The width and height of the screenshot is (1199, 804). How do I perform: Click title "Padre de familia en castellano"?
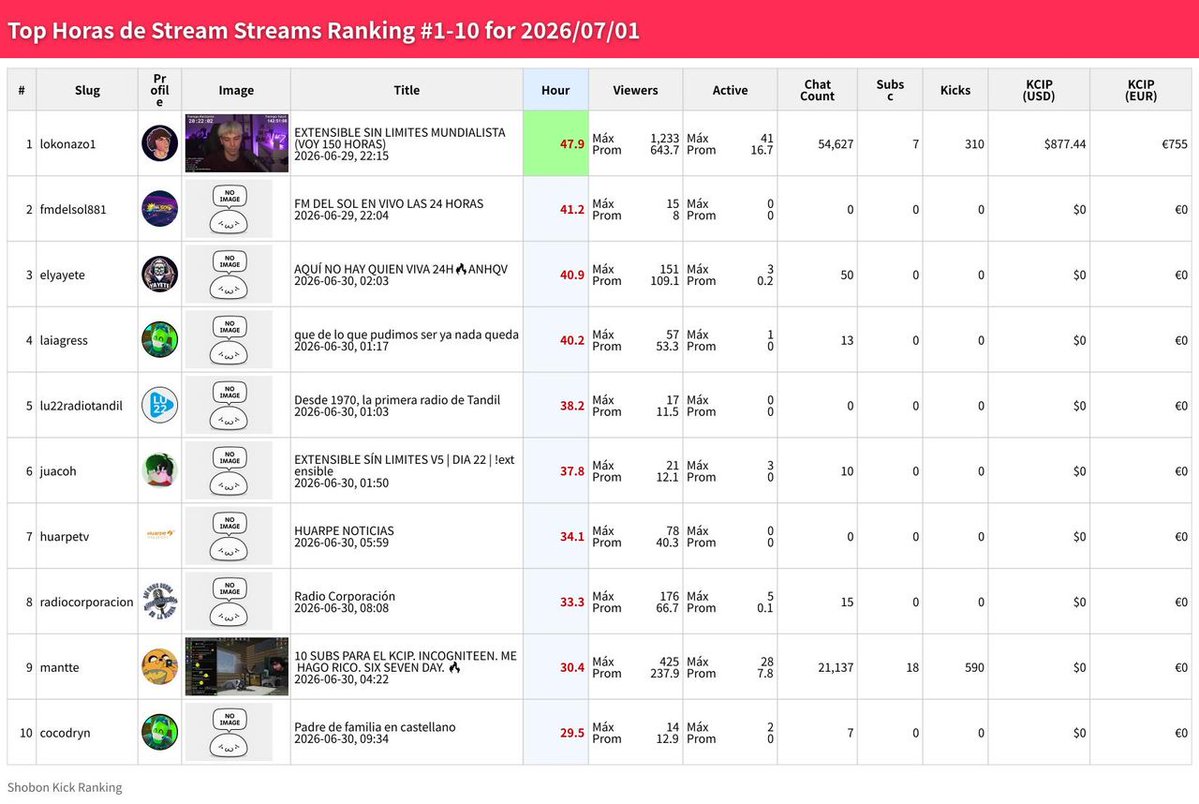point(375,727)
